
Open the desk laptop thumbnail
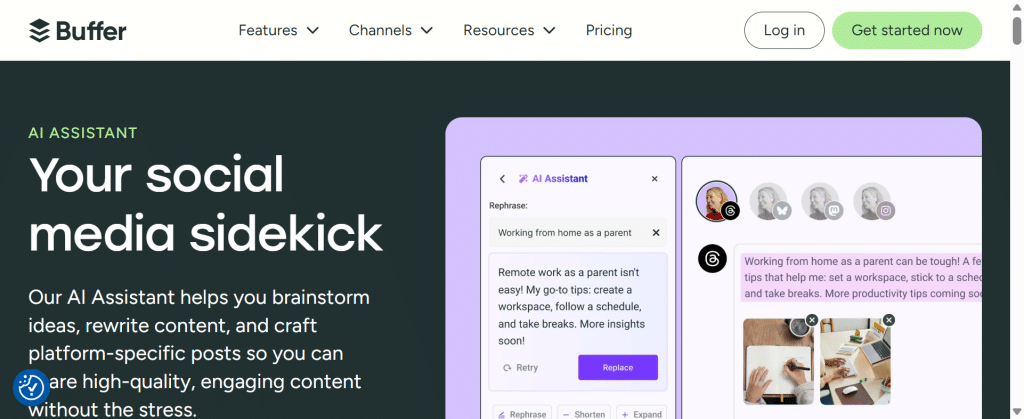pos(856,361)
